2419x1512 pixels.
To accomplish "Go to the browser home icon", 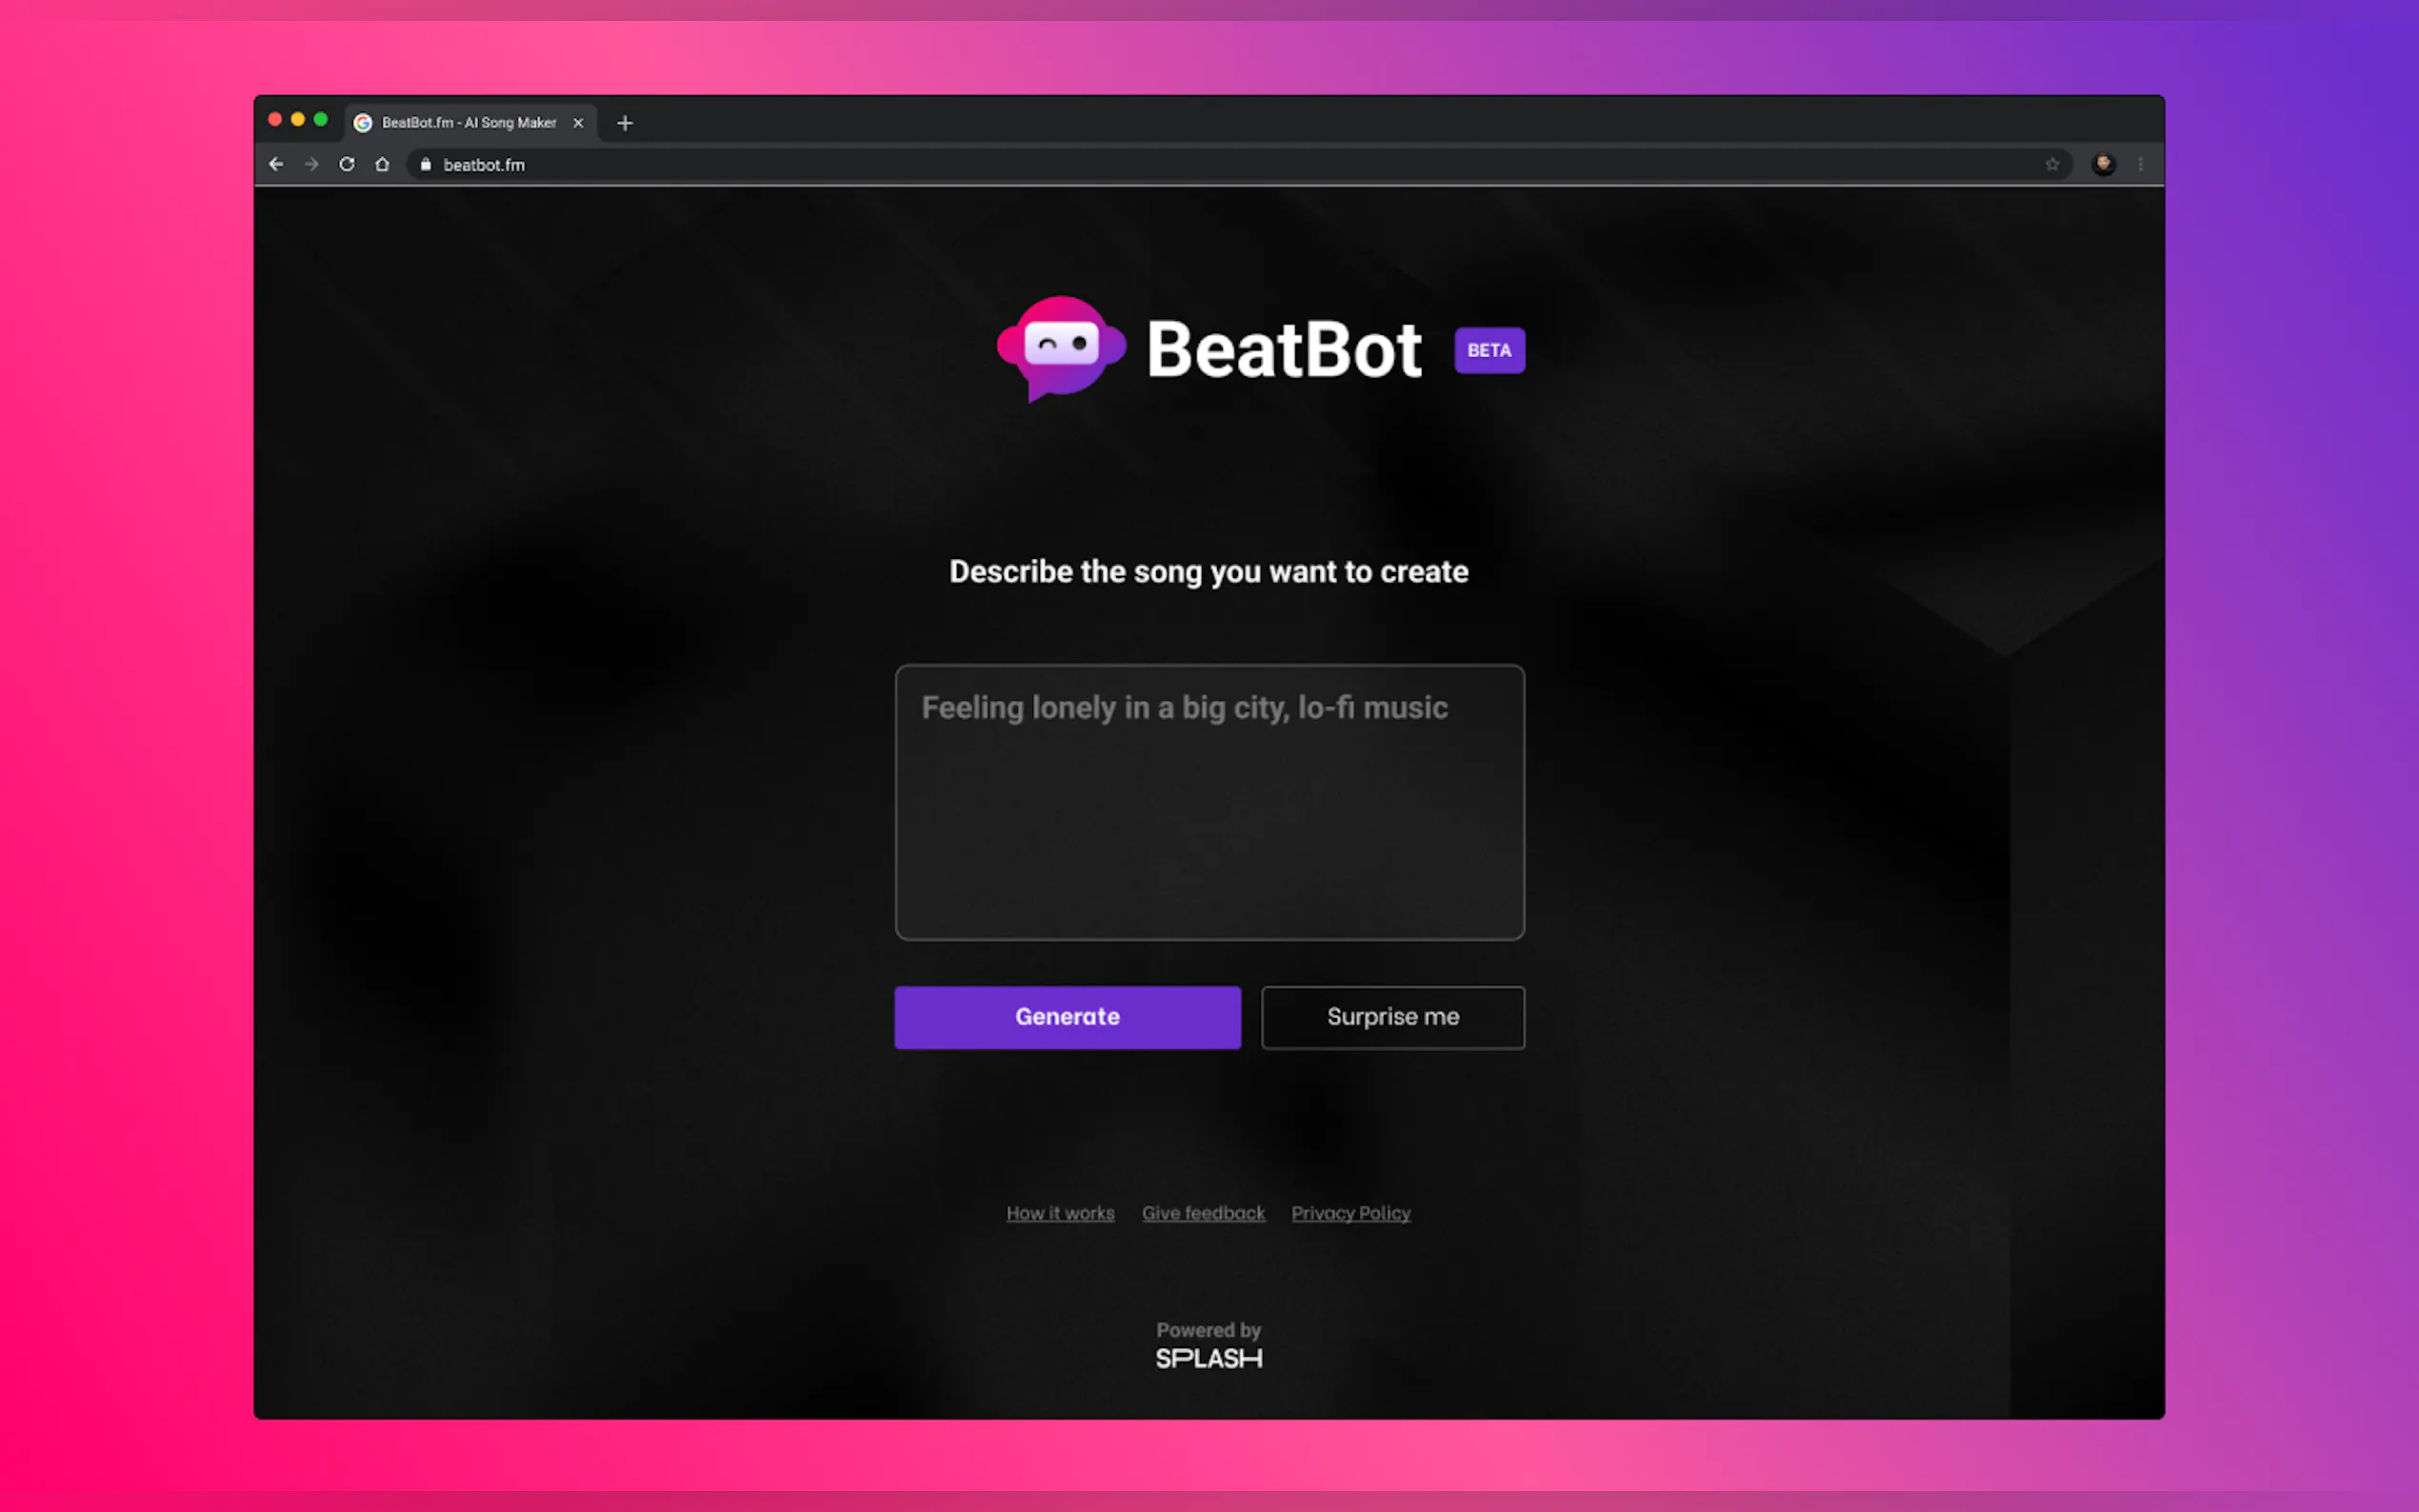I will click(x=382, y=164).
